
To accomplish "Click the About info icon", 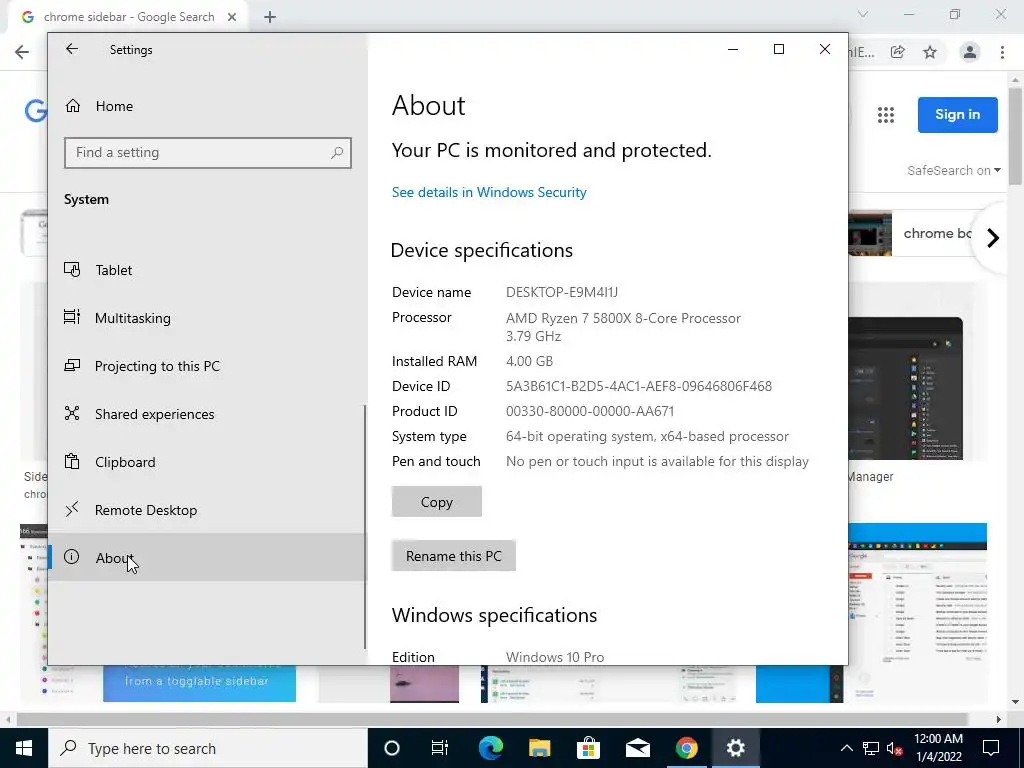I will point(72,556).
